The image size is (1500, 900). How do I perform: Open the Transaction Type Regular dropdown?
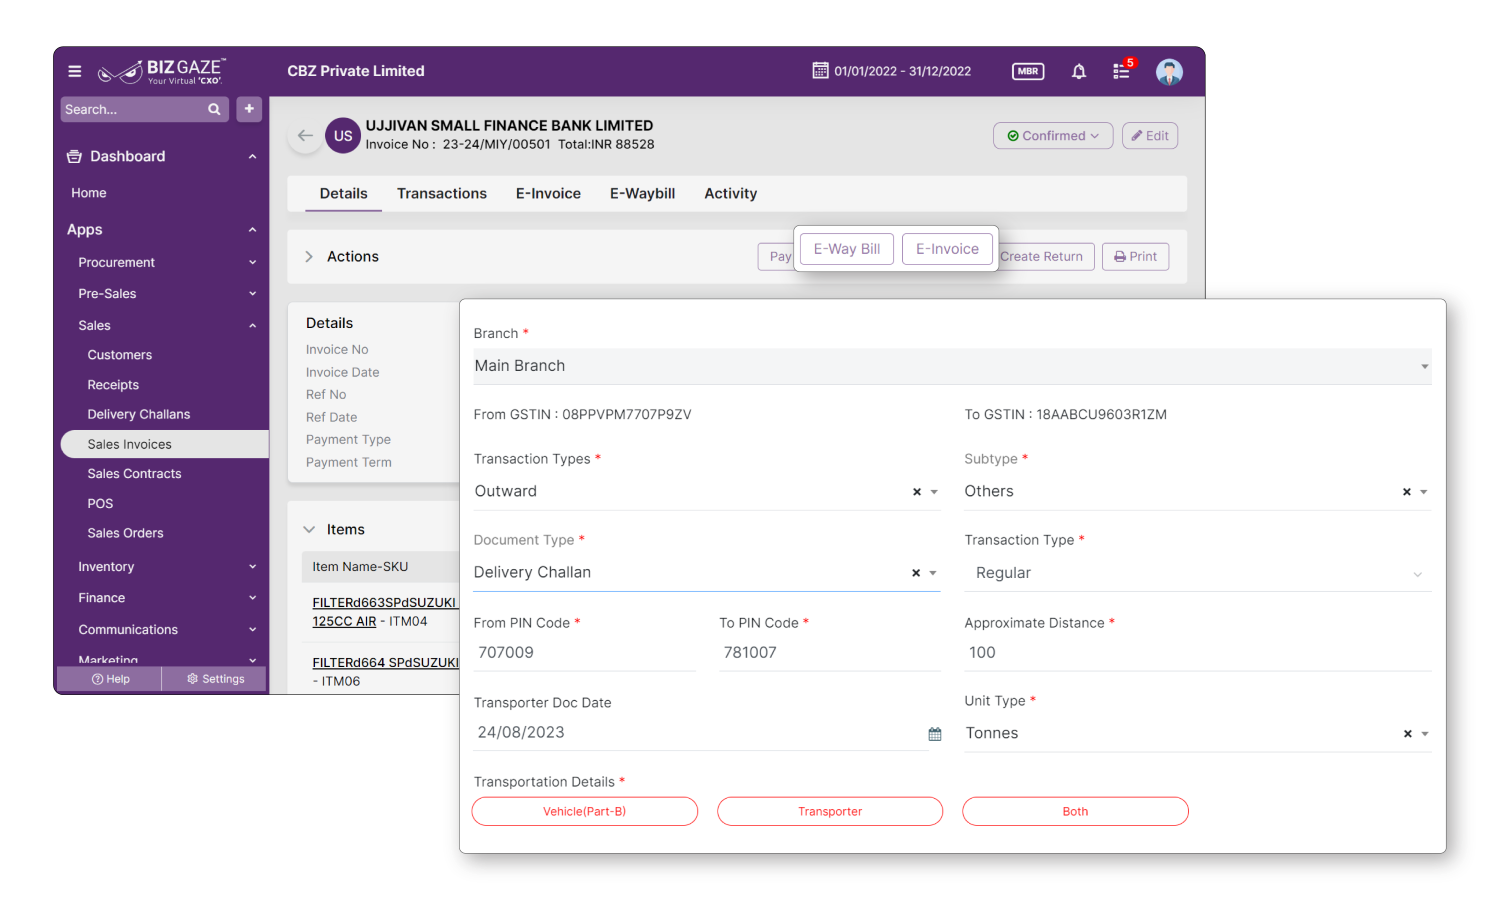[x=1198, y=573]
